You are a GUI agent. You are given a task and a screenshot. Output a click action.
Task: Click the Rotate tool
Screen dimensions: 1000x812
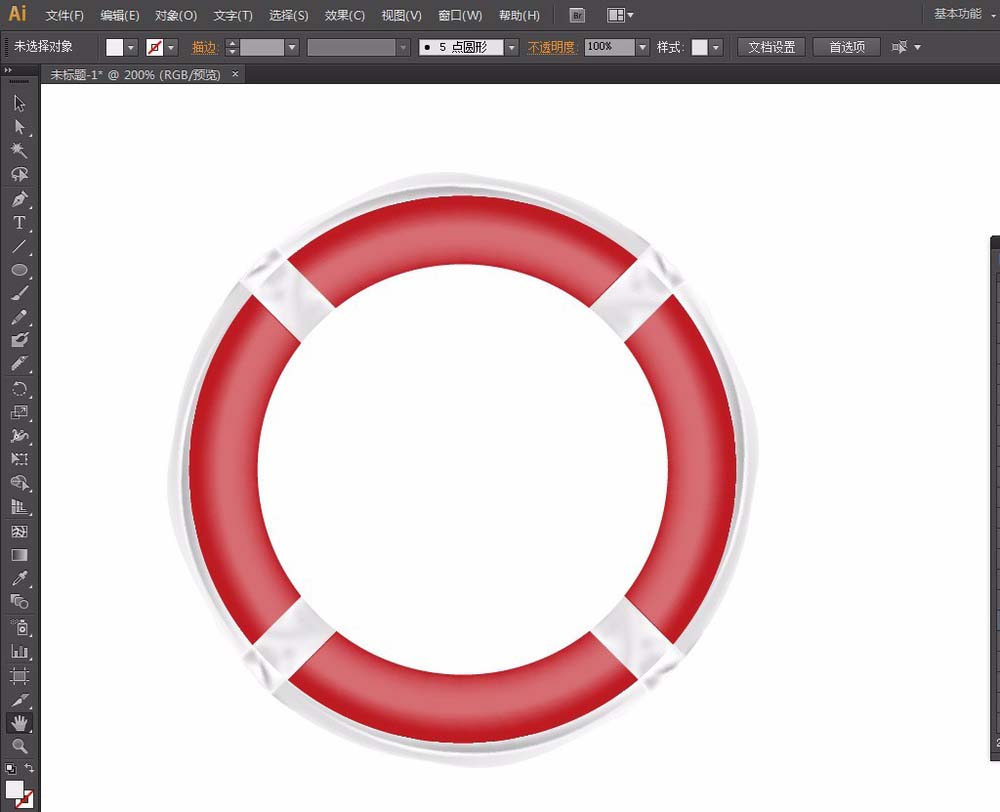[19, 389]
